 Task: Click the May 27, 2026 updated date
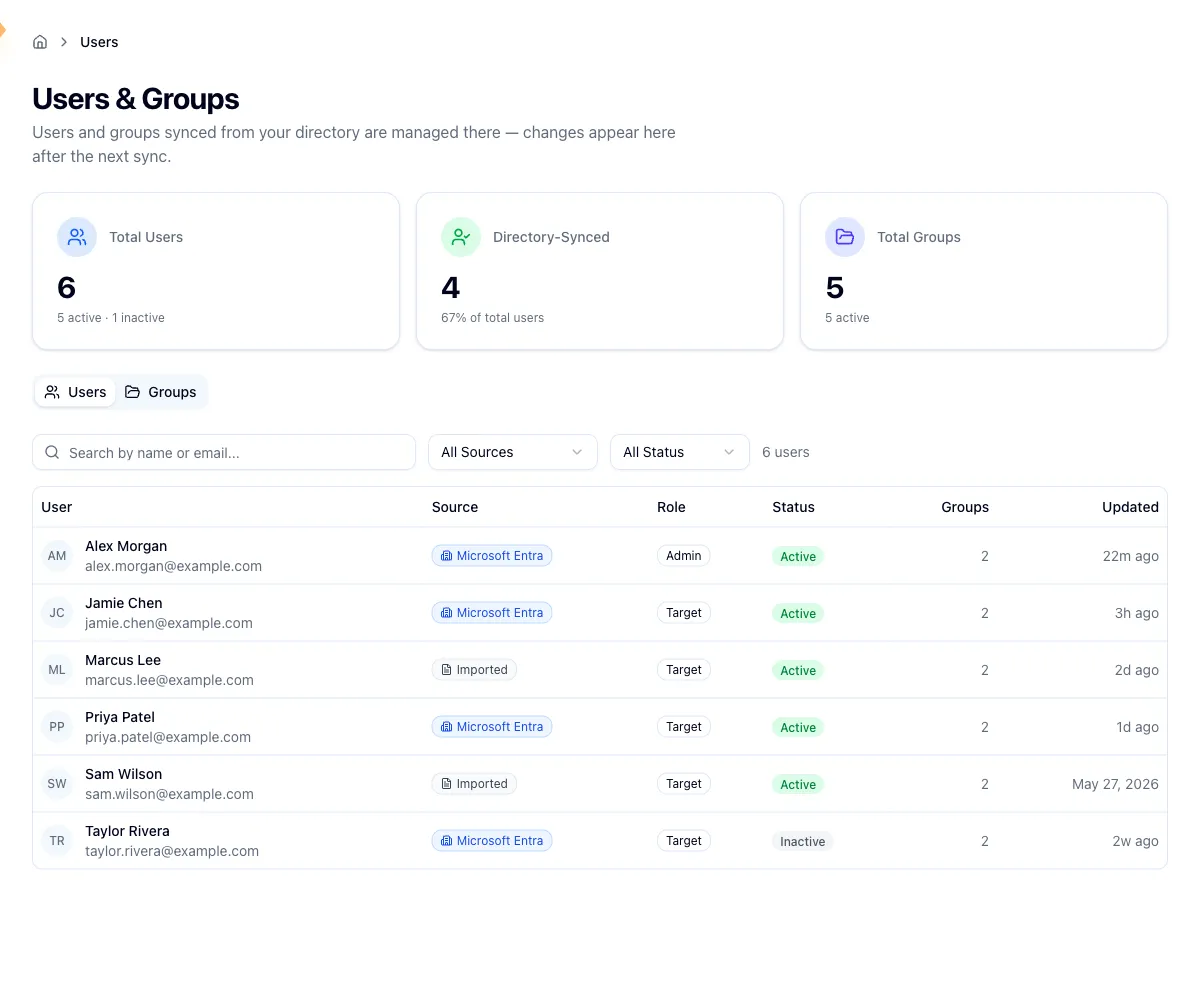coord(1115,784)
